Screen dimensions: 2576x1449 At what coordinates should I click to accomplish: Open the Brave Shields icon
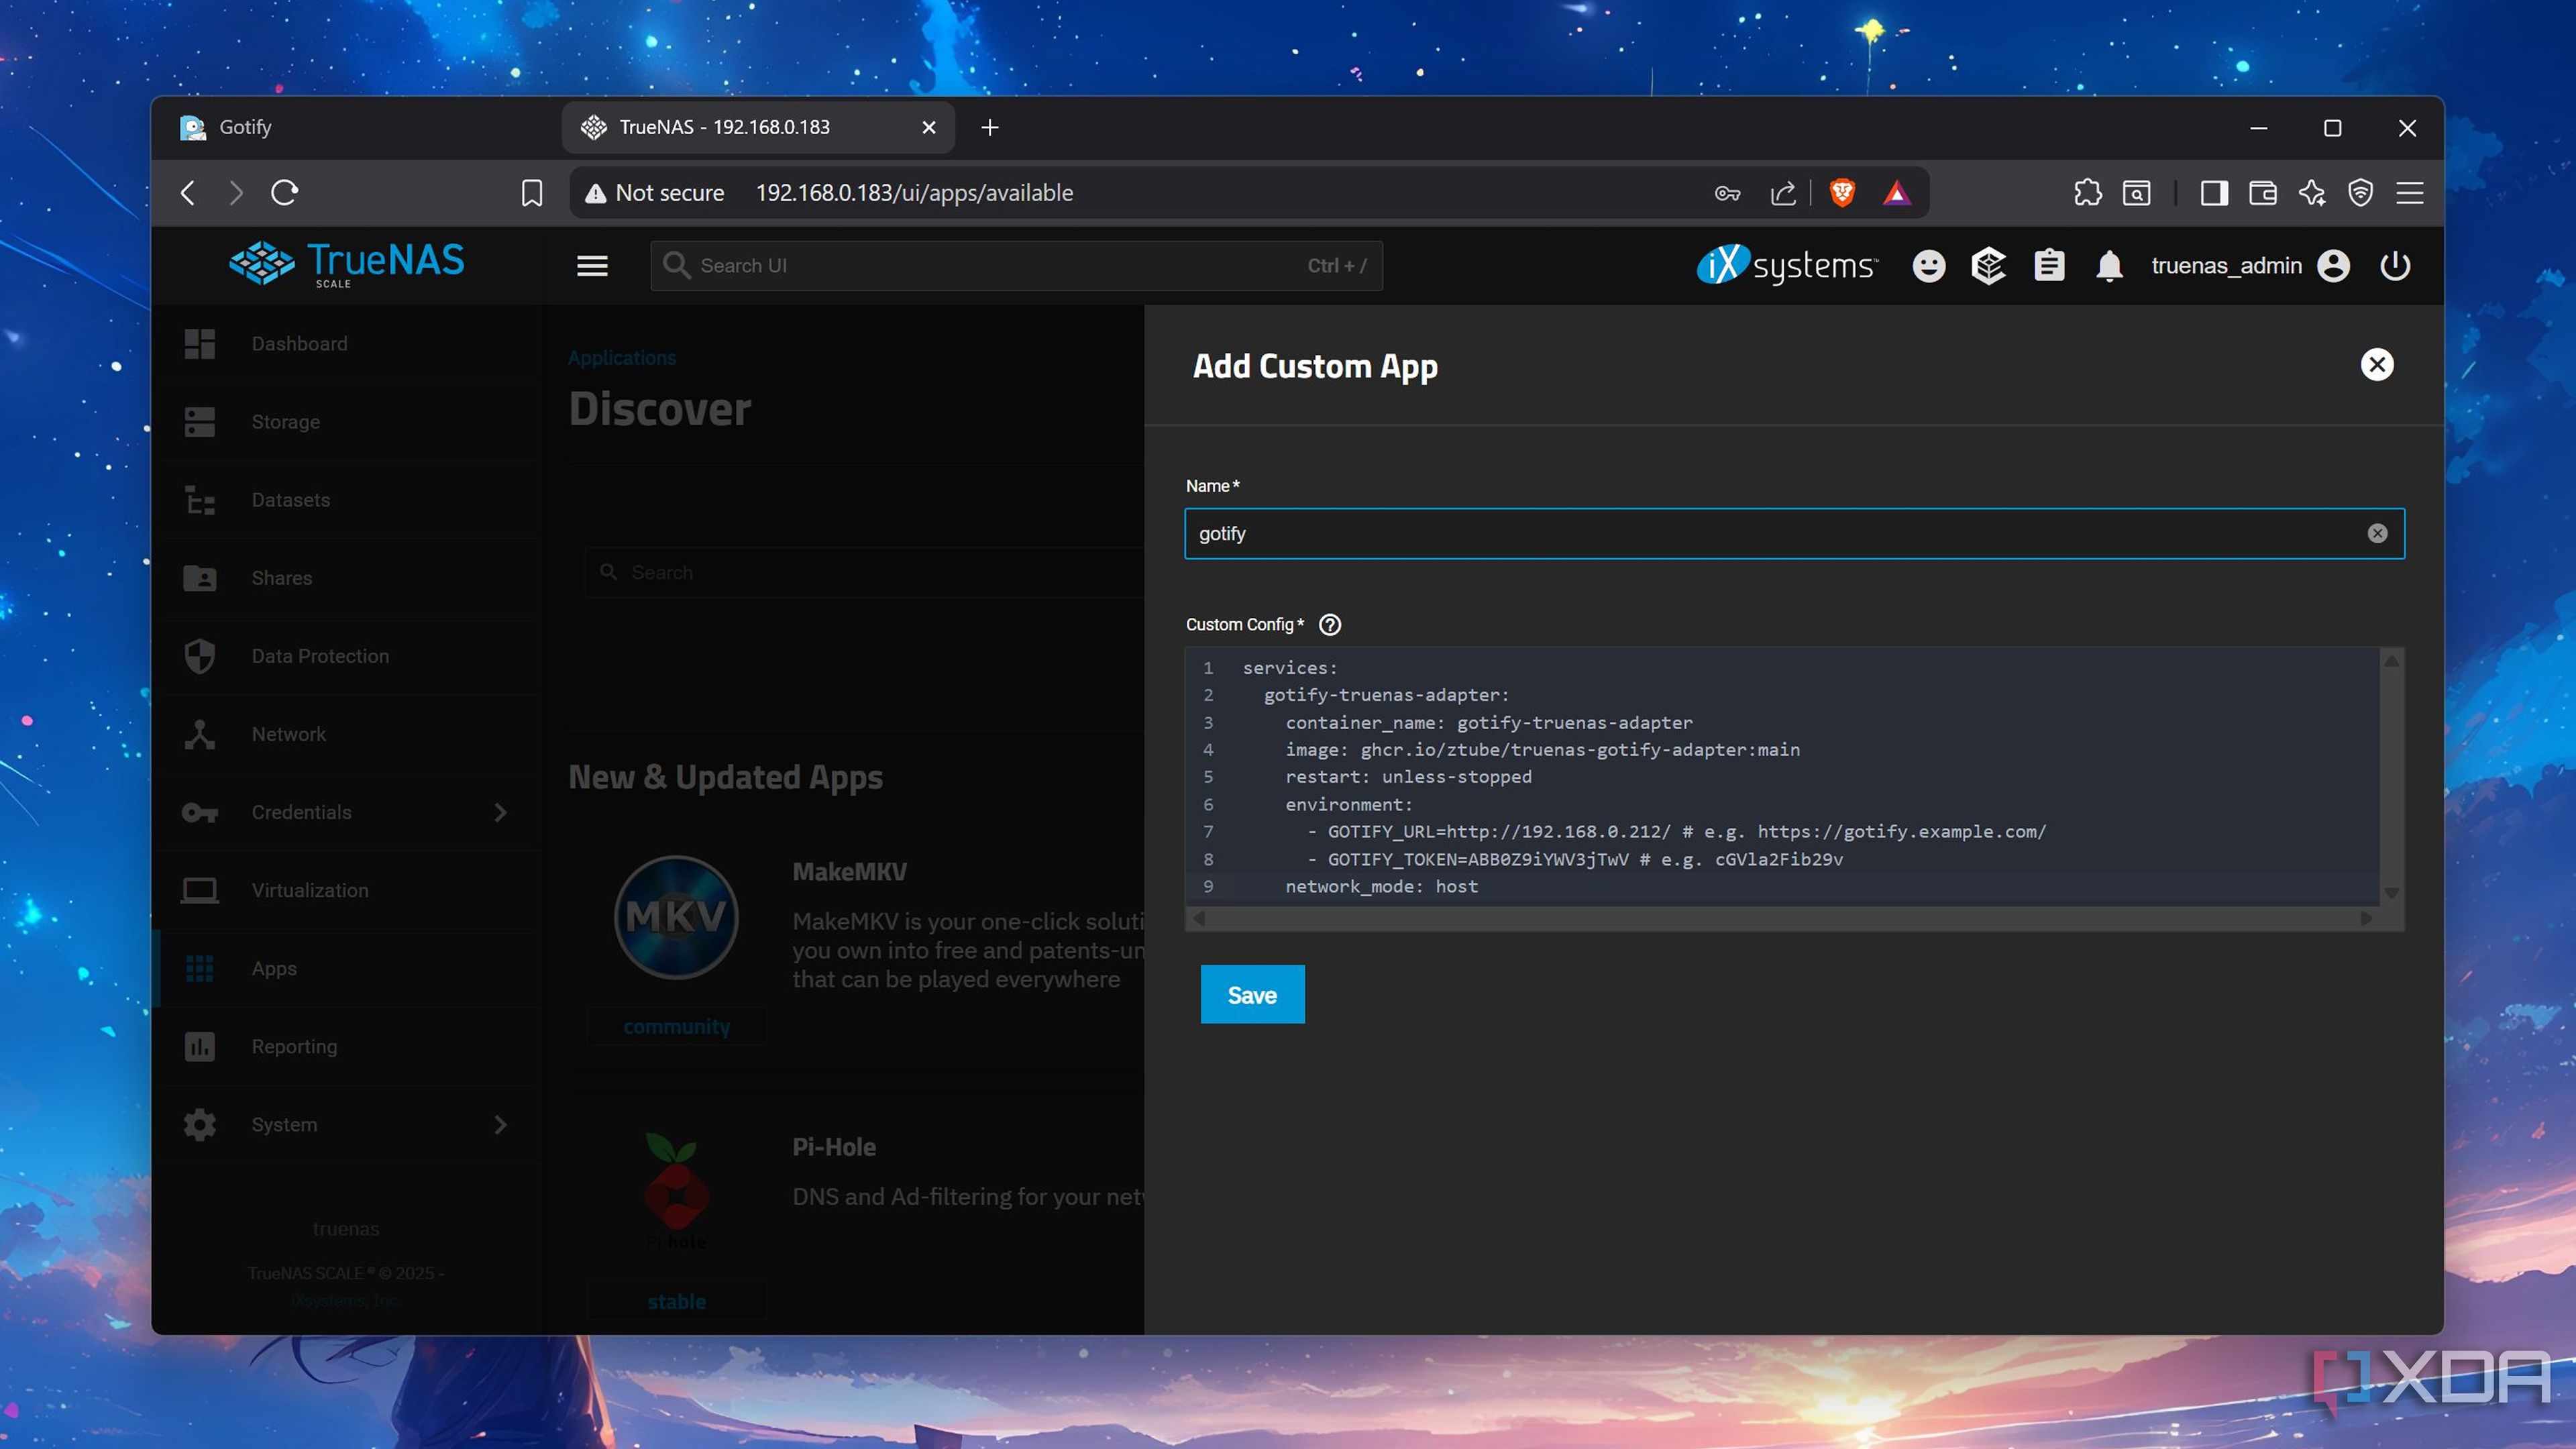[x=1841, y=192]
